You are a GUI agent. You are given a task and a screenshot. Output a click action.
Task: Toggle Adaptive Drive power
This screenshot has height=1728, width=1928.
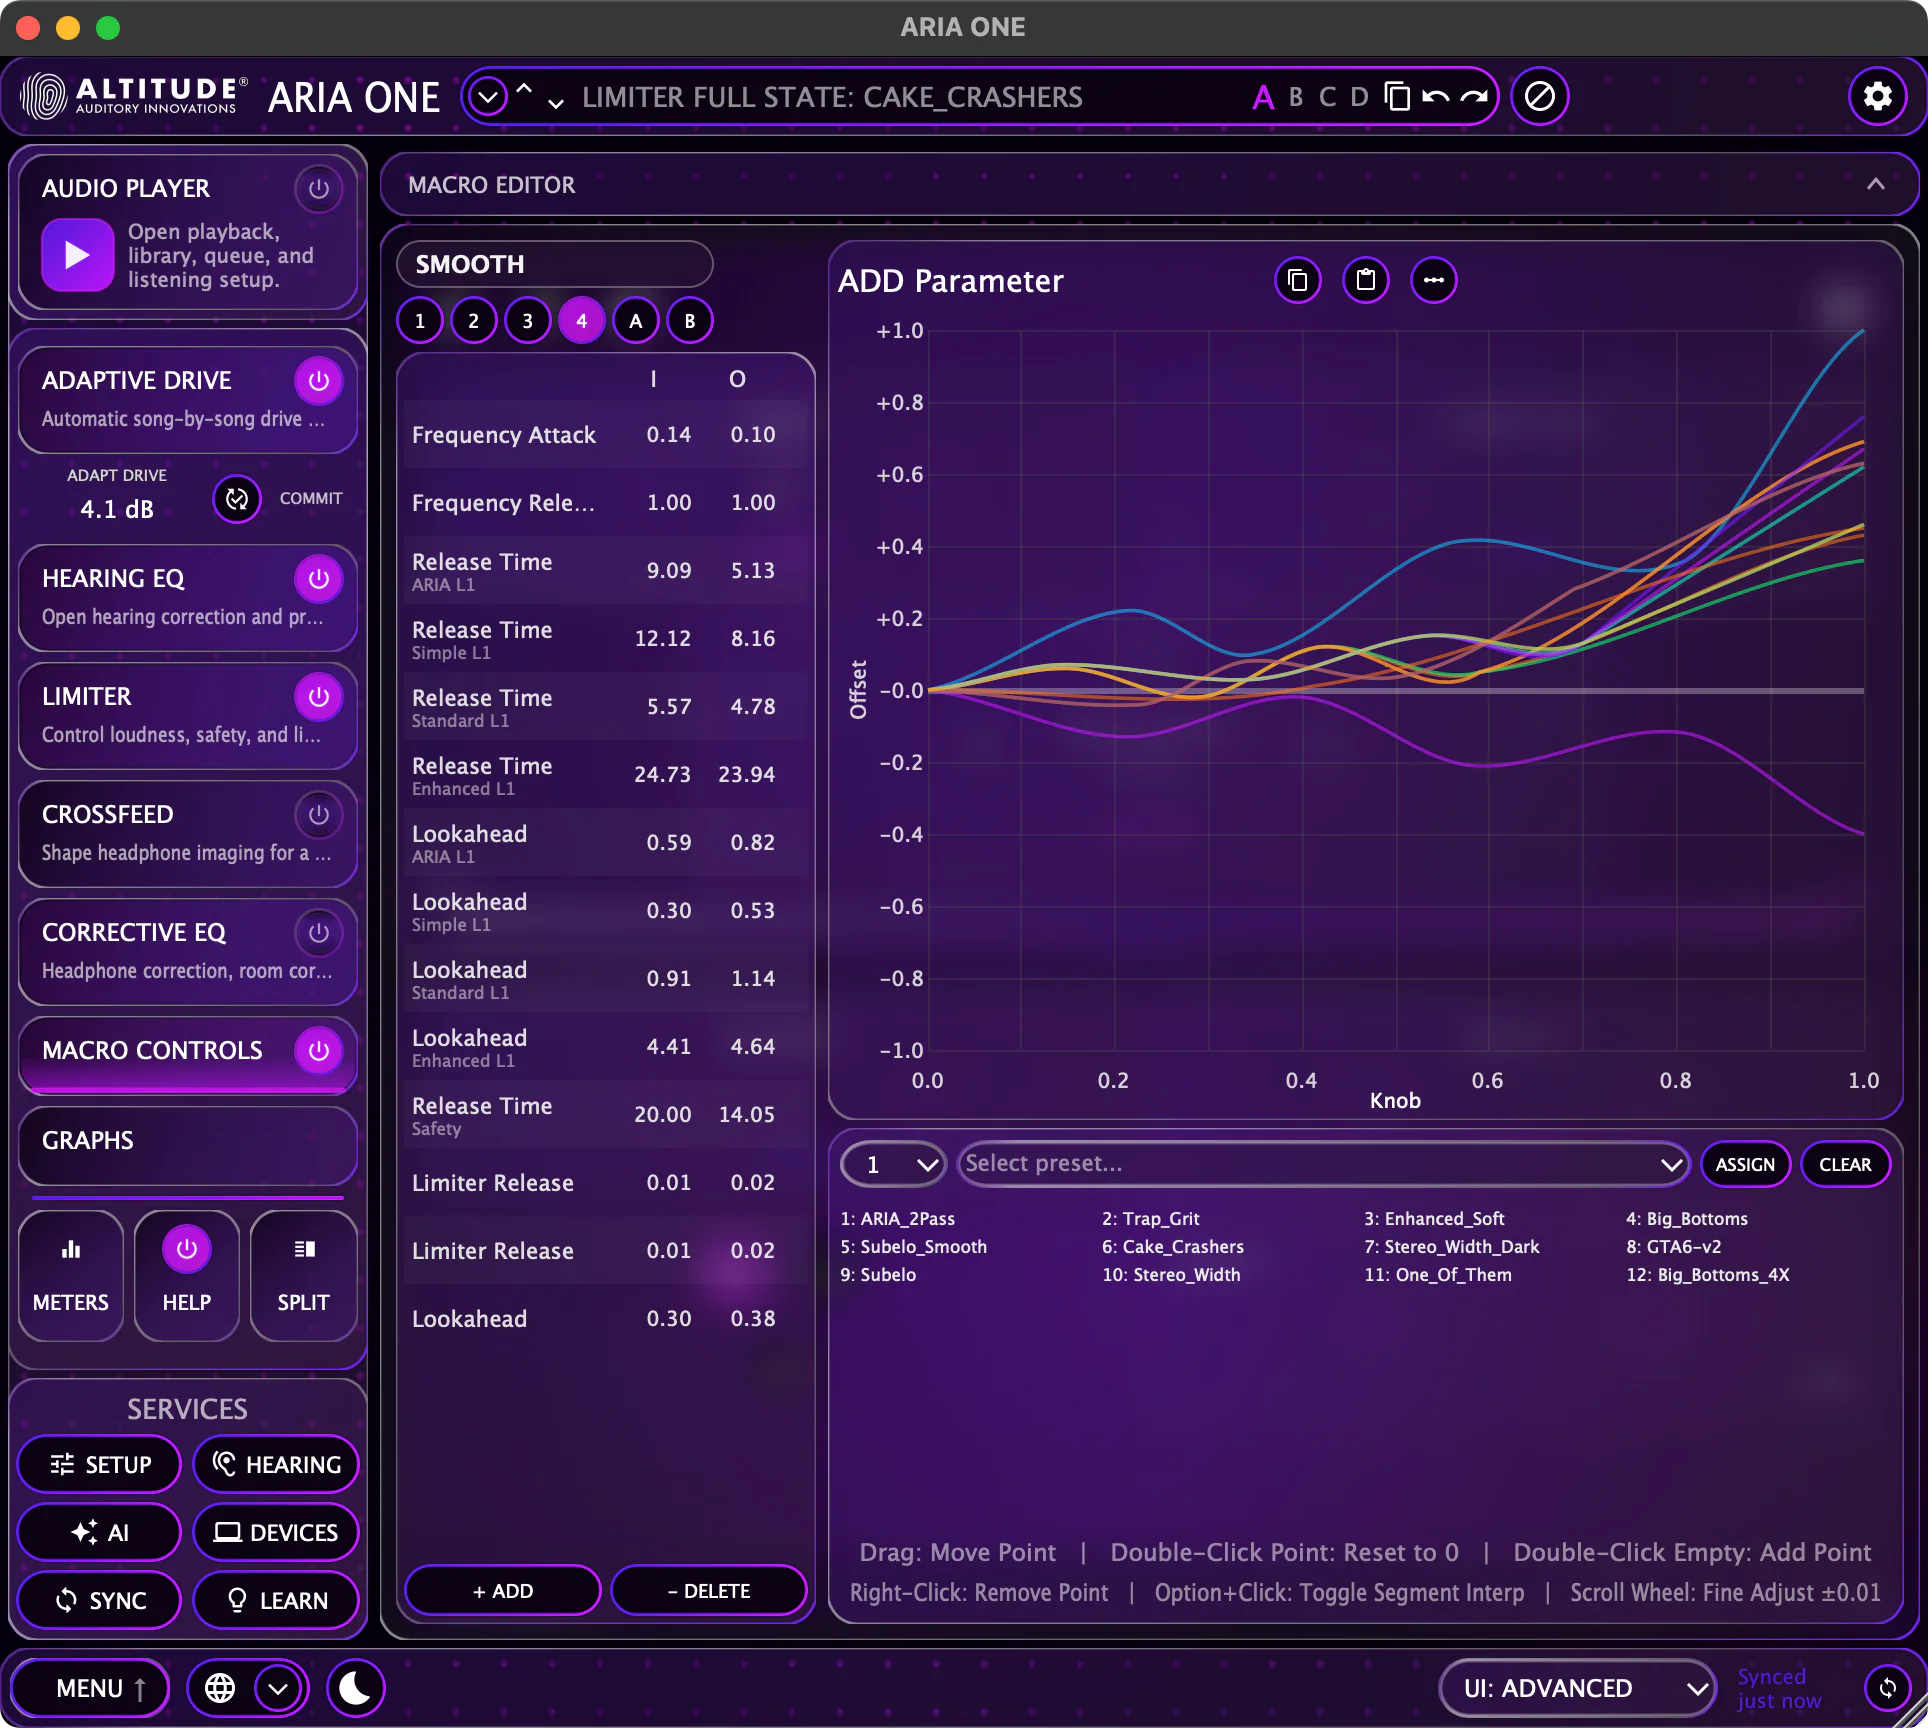point(318,380)
